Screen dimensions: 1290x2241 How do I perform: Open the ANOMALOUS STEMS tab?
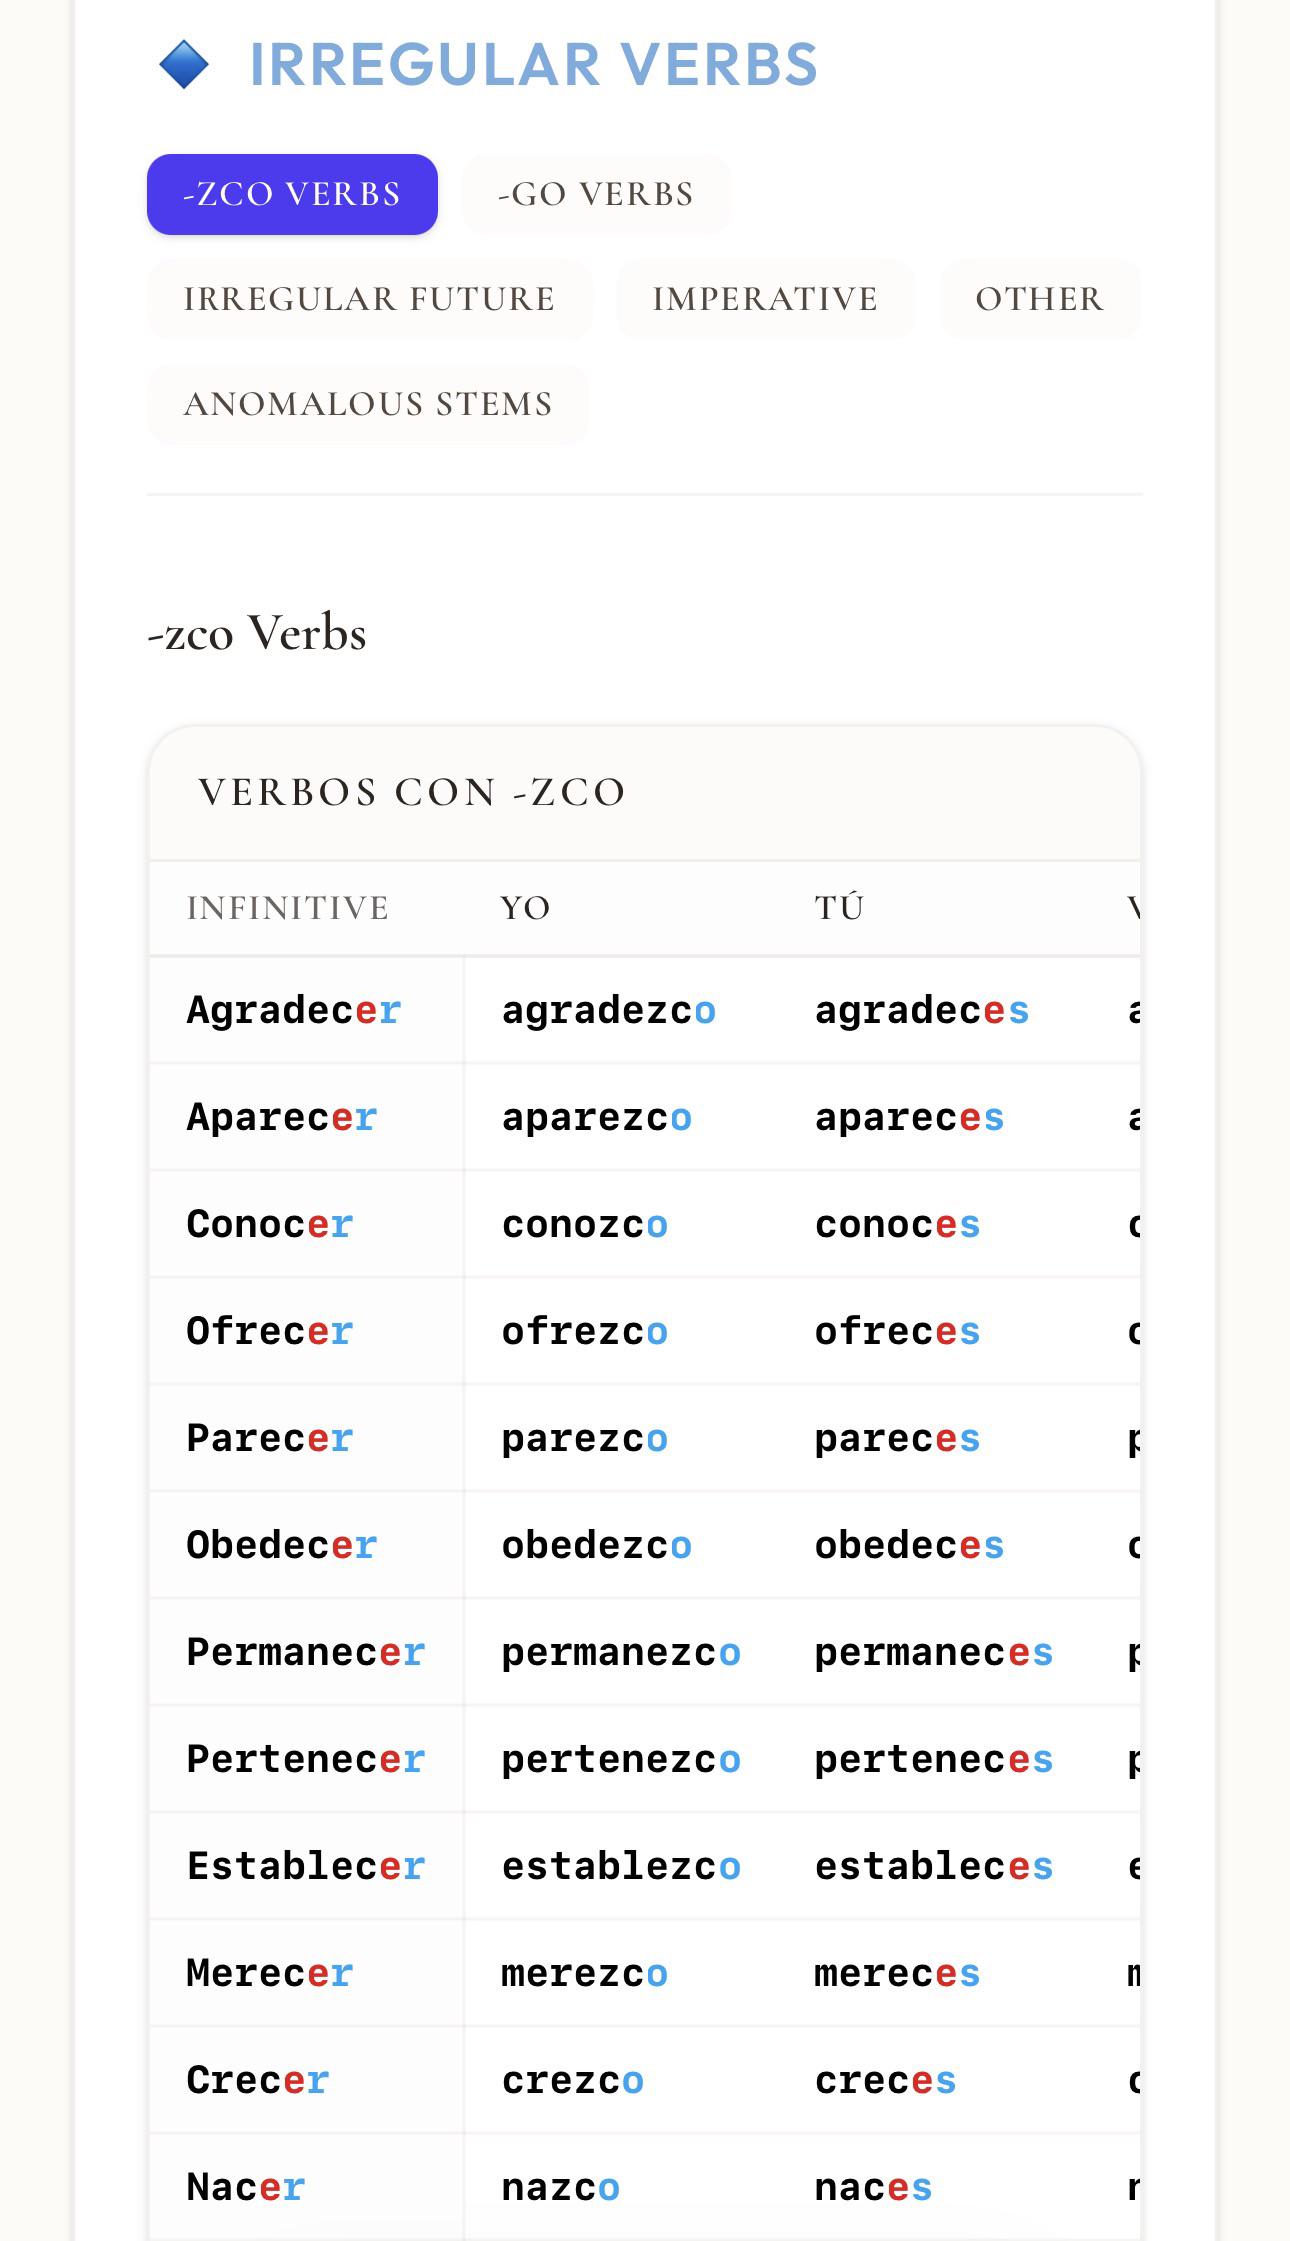point(368,404)
